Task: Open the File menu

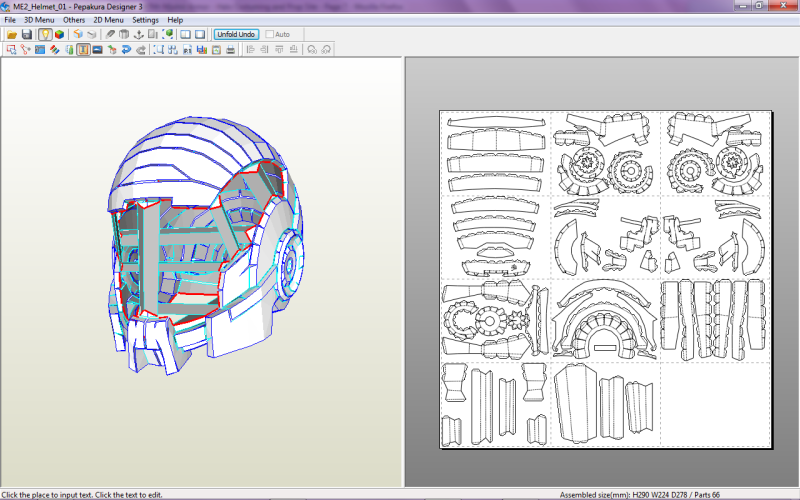Action: tap(10, 20)
